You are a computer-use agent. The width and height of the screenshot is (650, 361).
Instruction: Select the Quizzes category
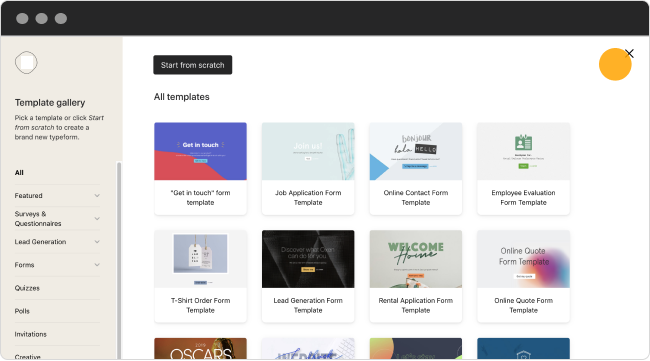(x=27, y=288)
